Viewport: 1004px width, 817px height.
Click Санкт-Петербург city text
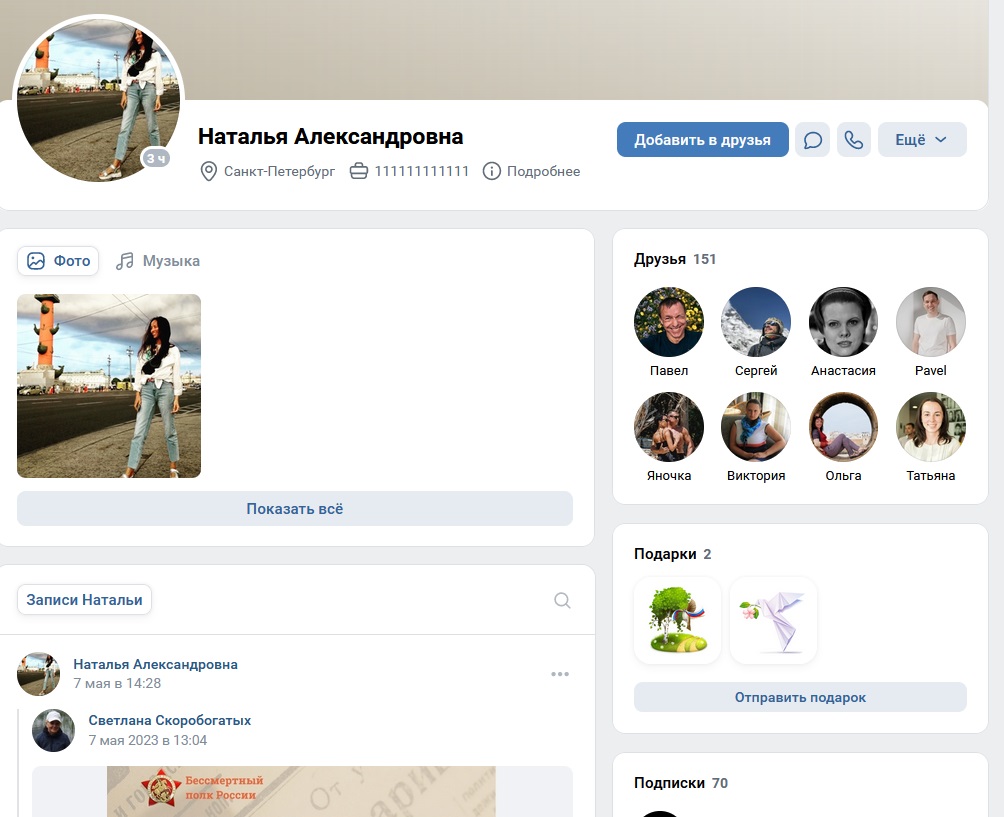279,172
